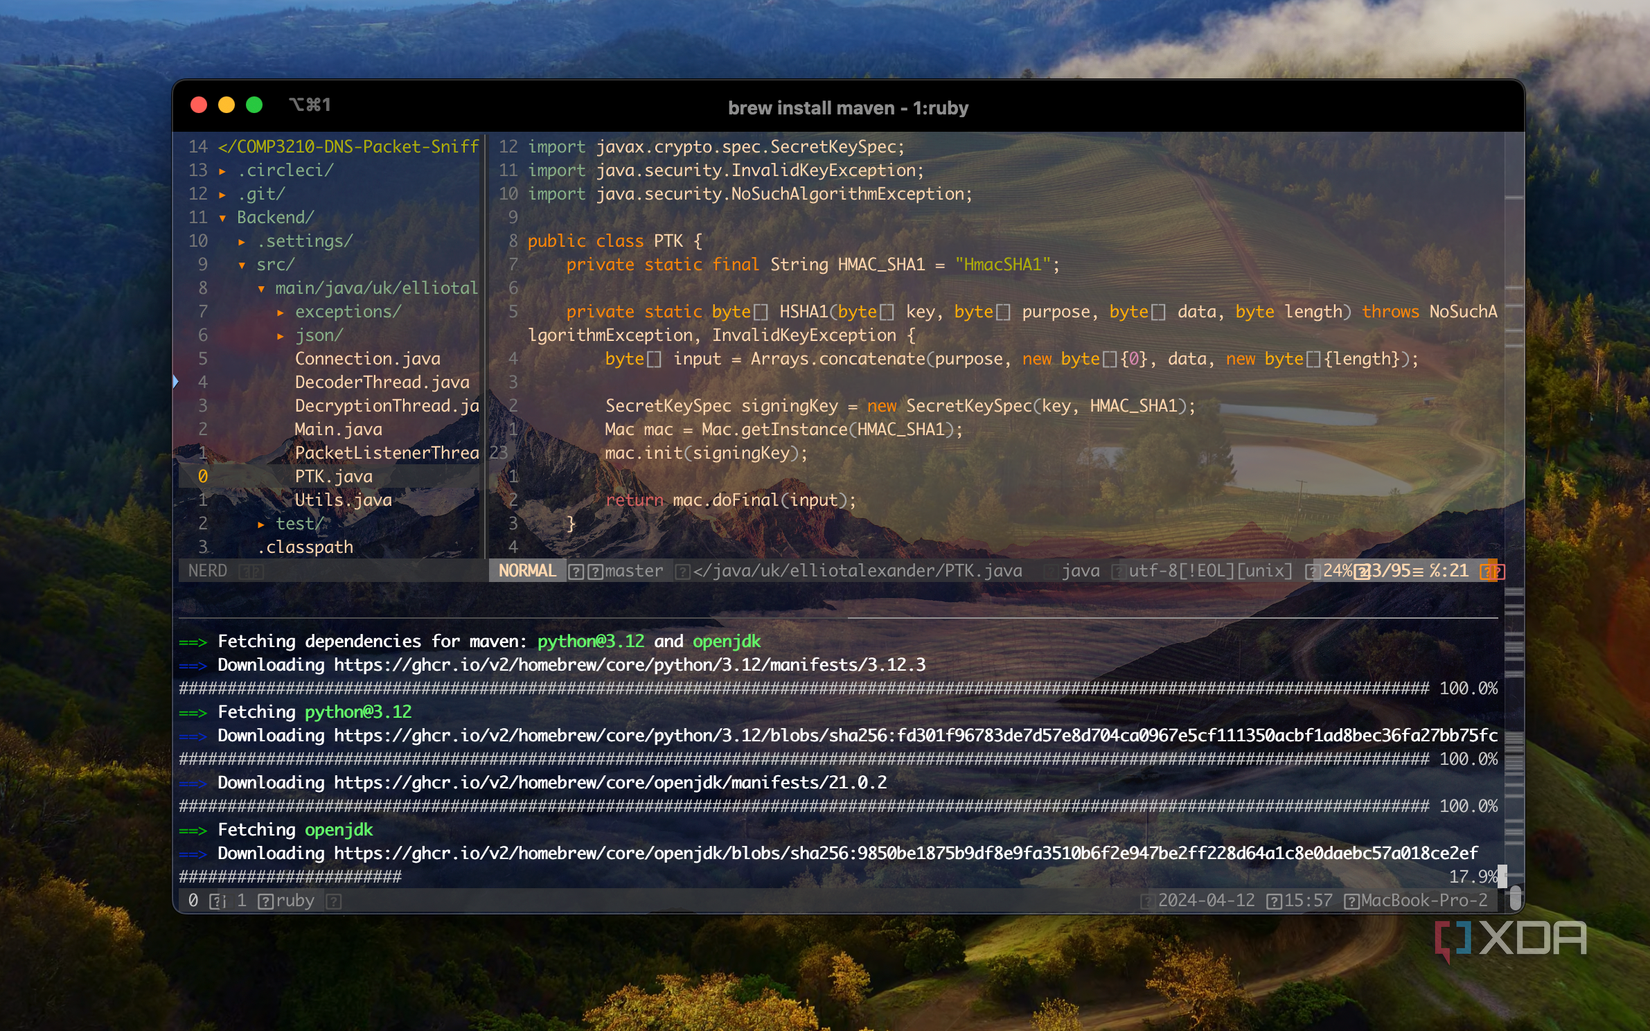Click the calendar icon beside 2024-04-12

click(1147, 900)
